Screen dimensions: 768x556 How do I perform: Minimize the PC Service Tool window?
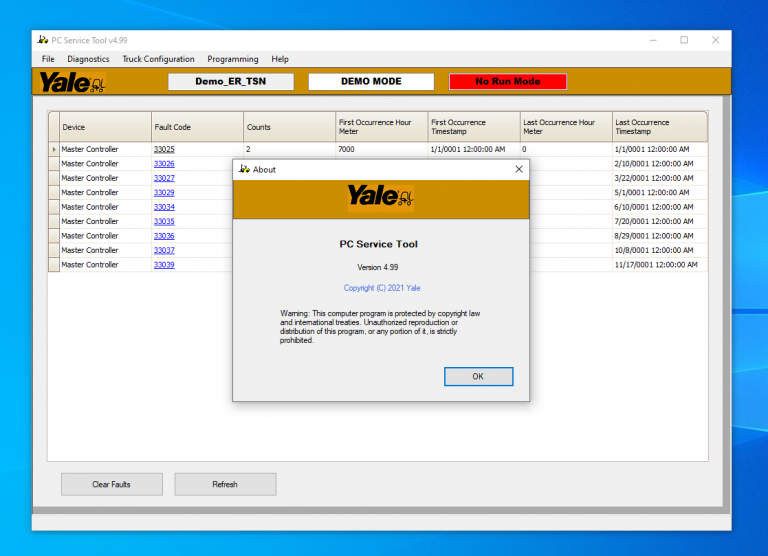653,40
